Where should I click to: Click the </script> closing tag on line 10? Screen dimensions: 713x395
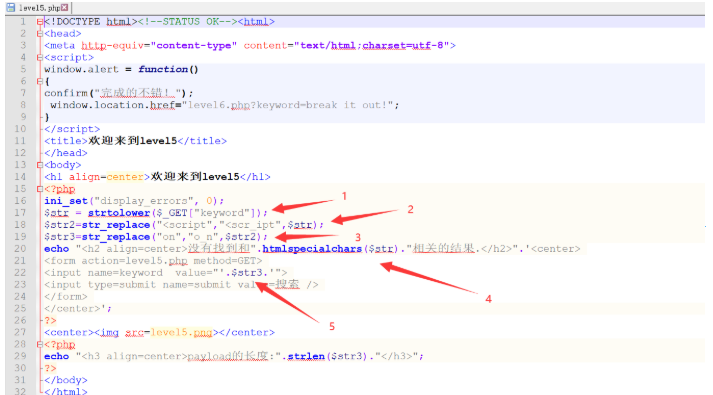tap(72, 129)
